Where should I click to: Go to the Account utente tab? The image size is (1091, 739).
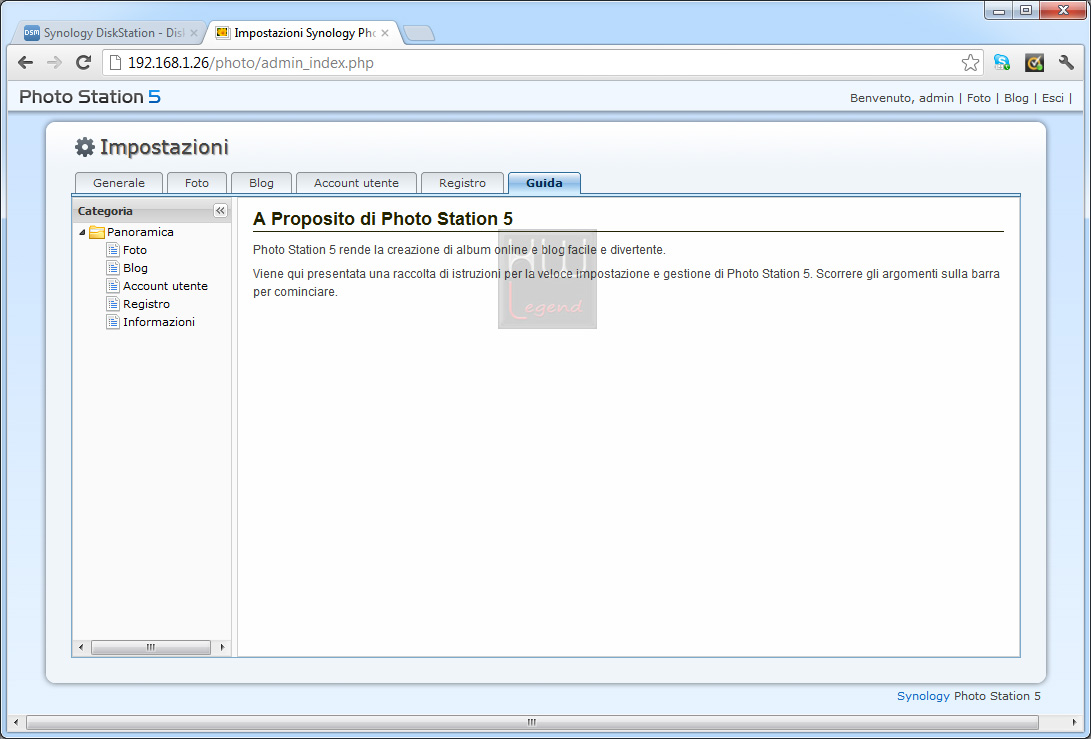point(356,183)
